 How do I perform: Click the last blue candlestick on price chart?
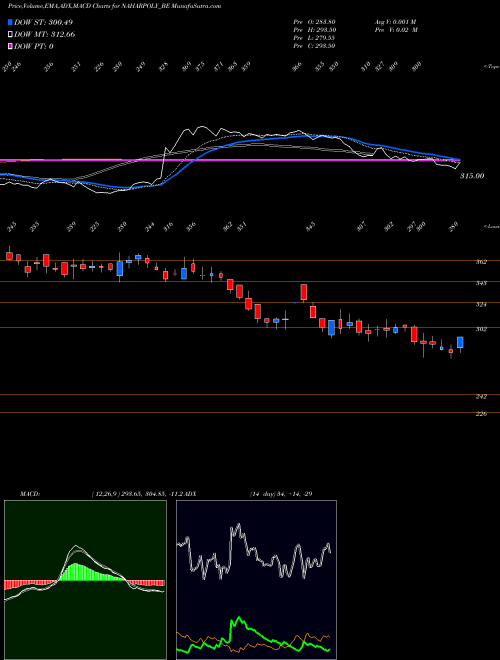(x=460, y=342)
